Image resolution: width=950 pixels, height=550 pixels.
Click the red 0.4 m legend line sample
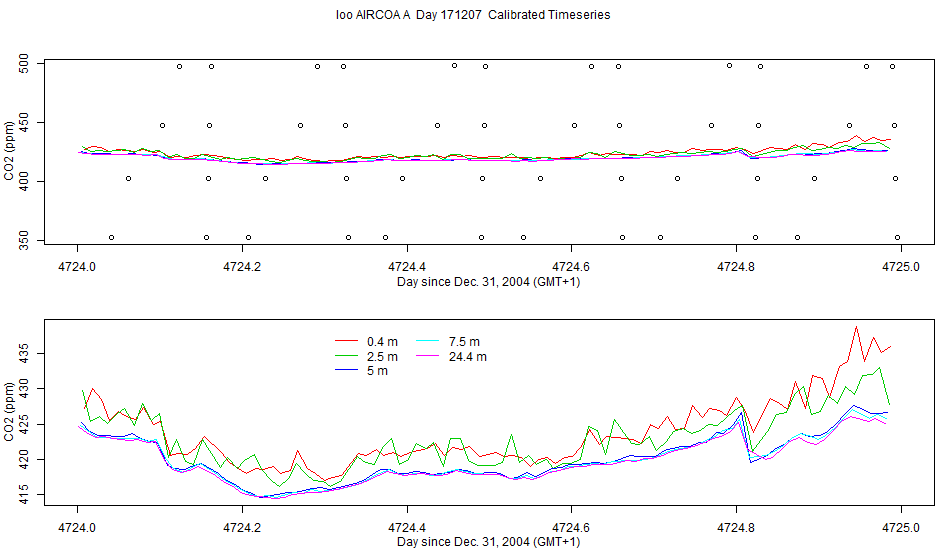coord(346,342)
